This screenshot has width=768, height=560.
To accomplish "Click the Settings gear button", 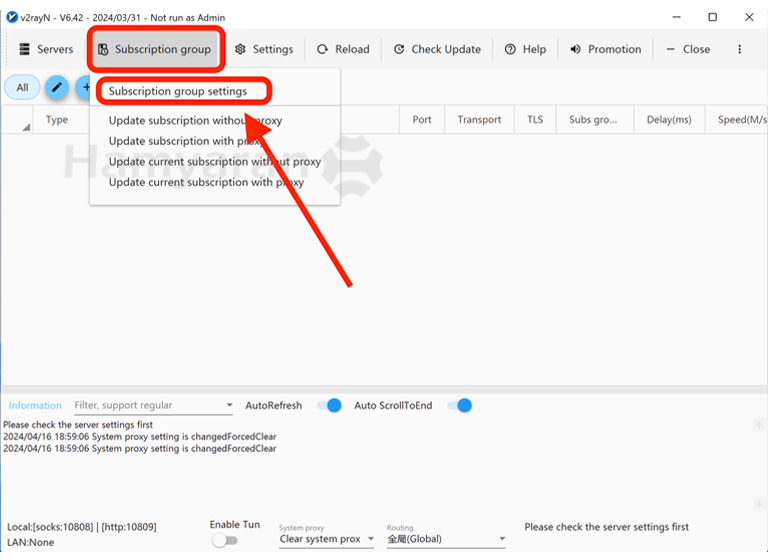I will coord(264,49).
